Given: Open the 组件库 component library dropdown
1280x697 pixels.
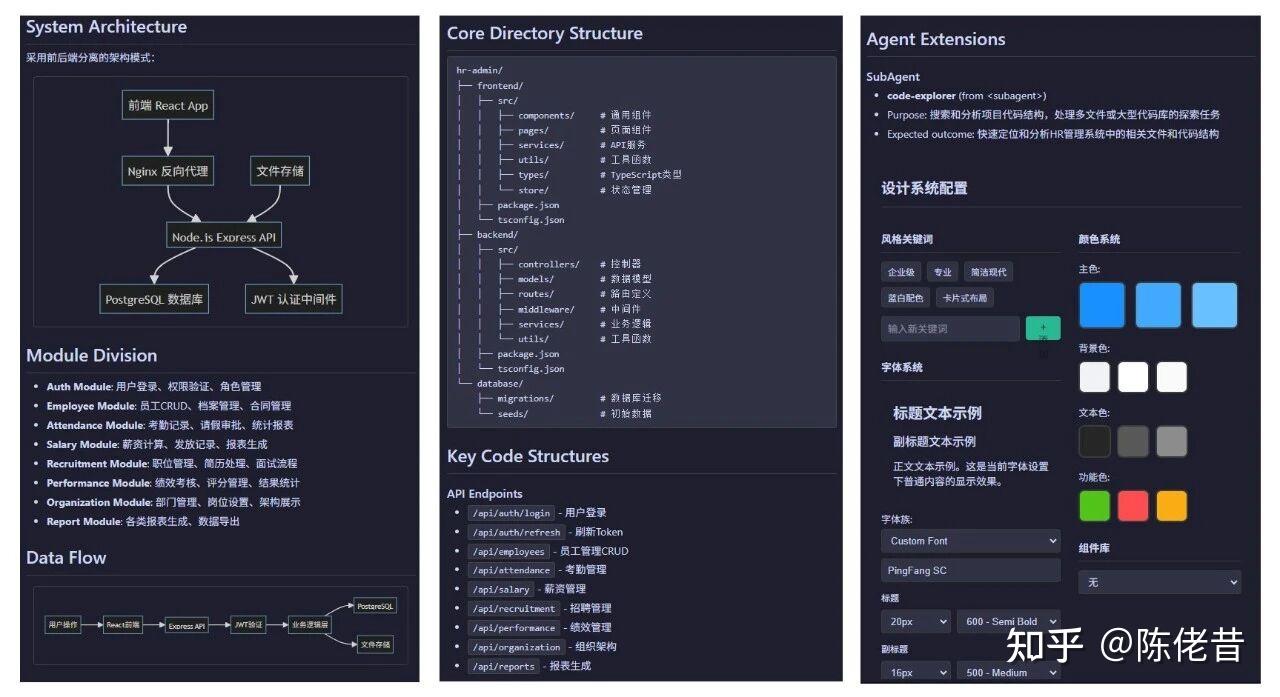Looking at the screenshot, I should coord(1159,582).
